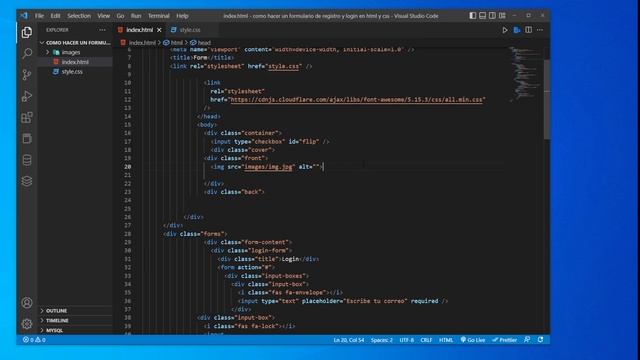The height and width of the screenshot is (360, 640).
Task: Open the Explorer view in activity bar
Action: pos(27,32)
